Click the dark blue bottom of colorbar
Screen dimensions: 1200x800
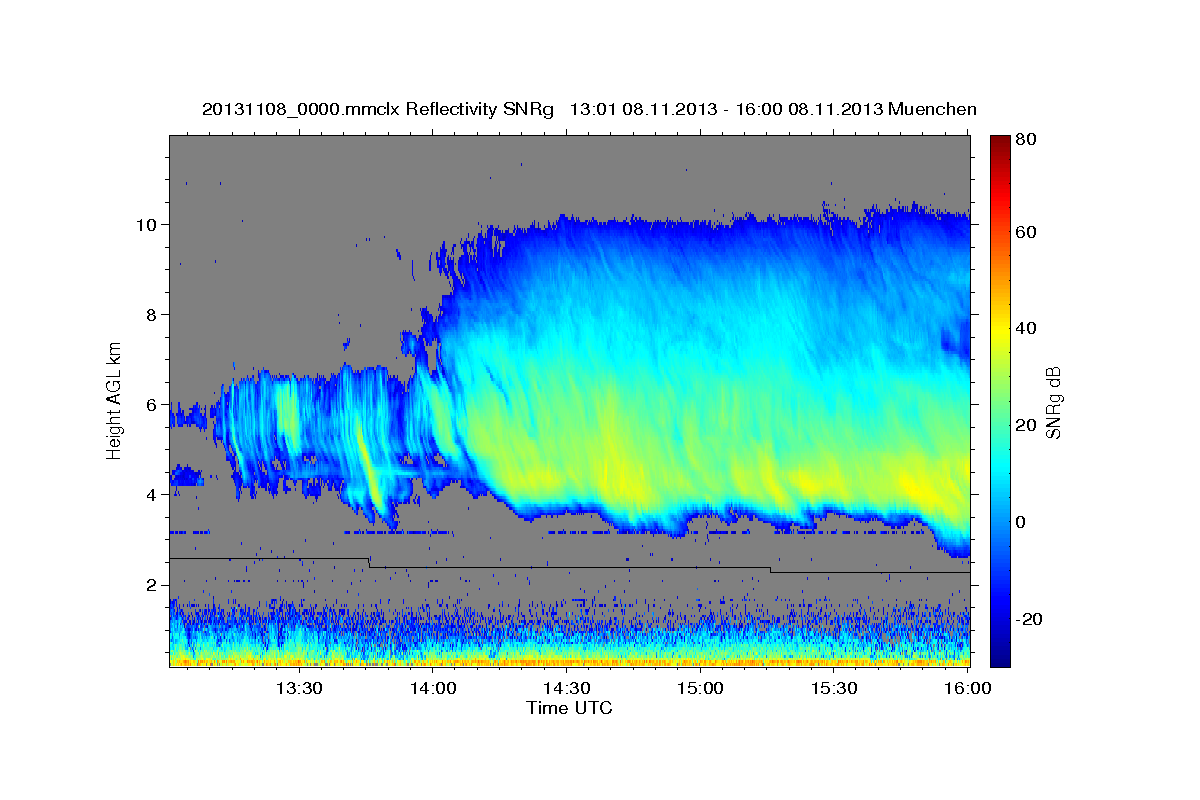[x=999, y=658]
